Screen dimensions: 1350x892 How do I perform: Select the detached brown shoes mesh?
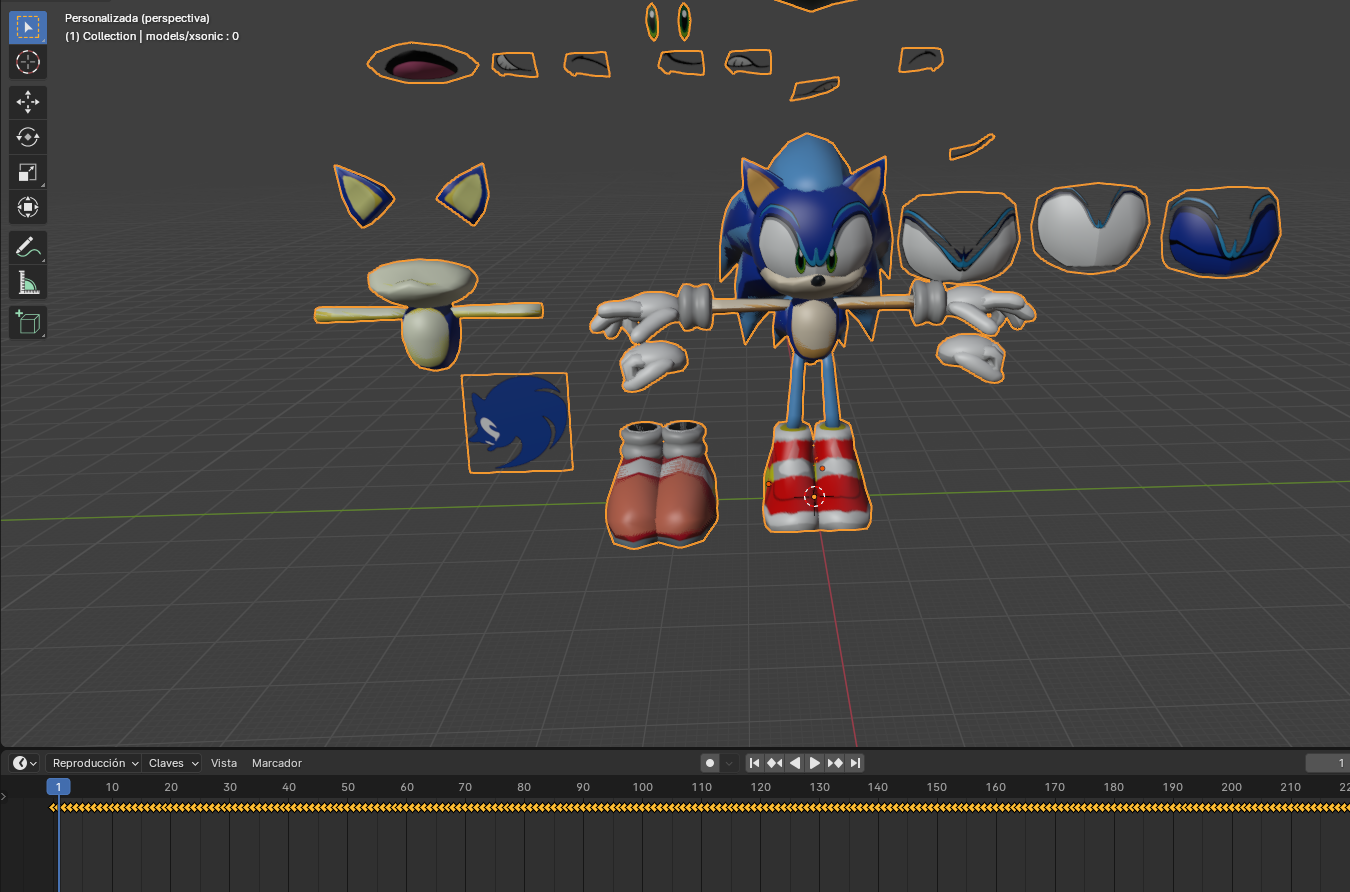point(661,484)
